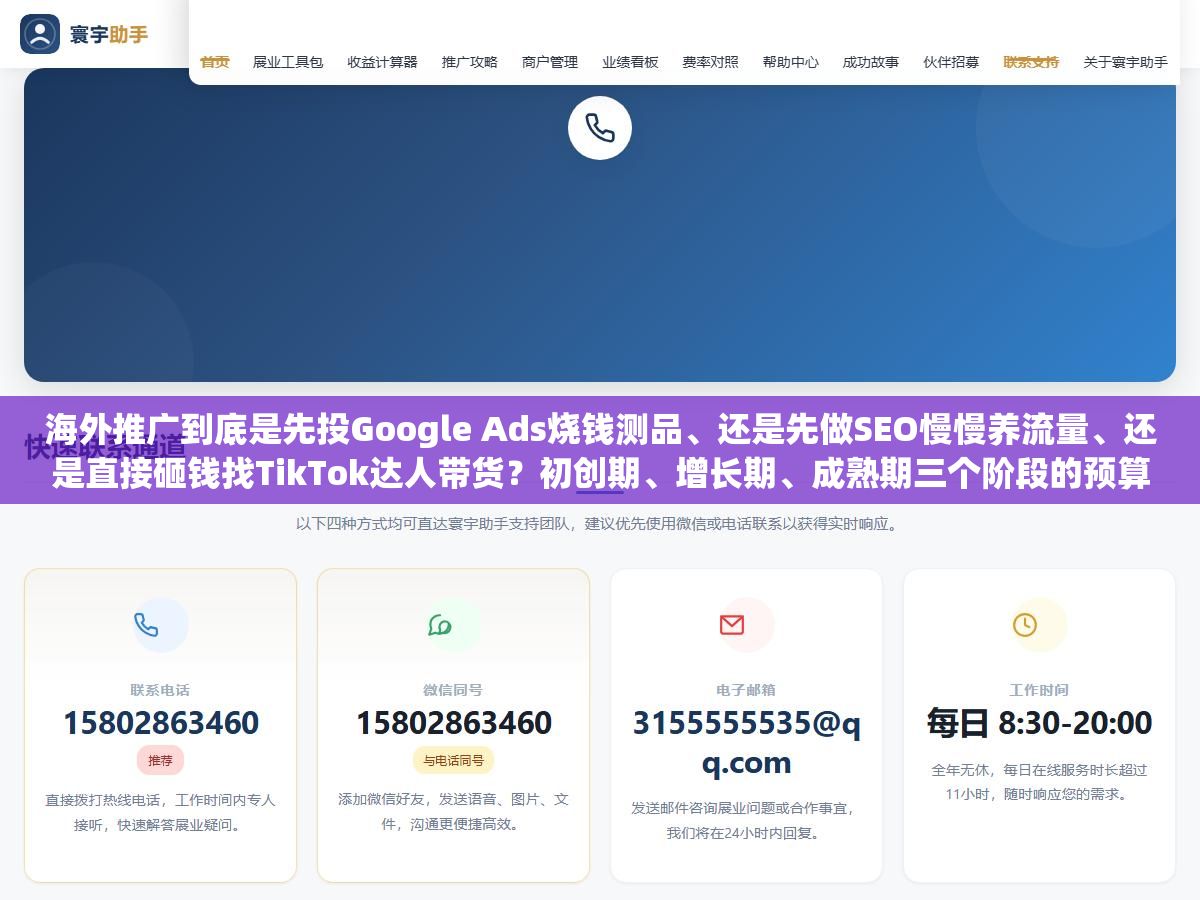Go to 伙伴招募 page
The image size is (1200, 900).
point(951,62)
